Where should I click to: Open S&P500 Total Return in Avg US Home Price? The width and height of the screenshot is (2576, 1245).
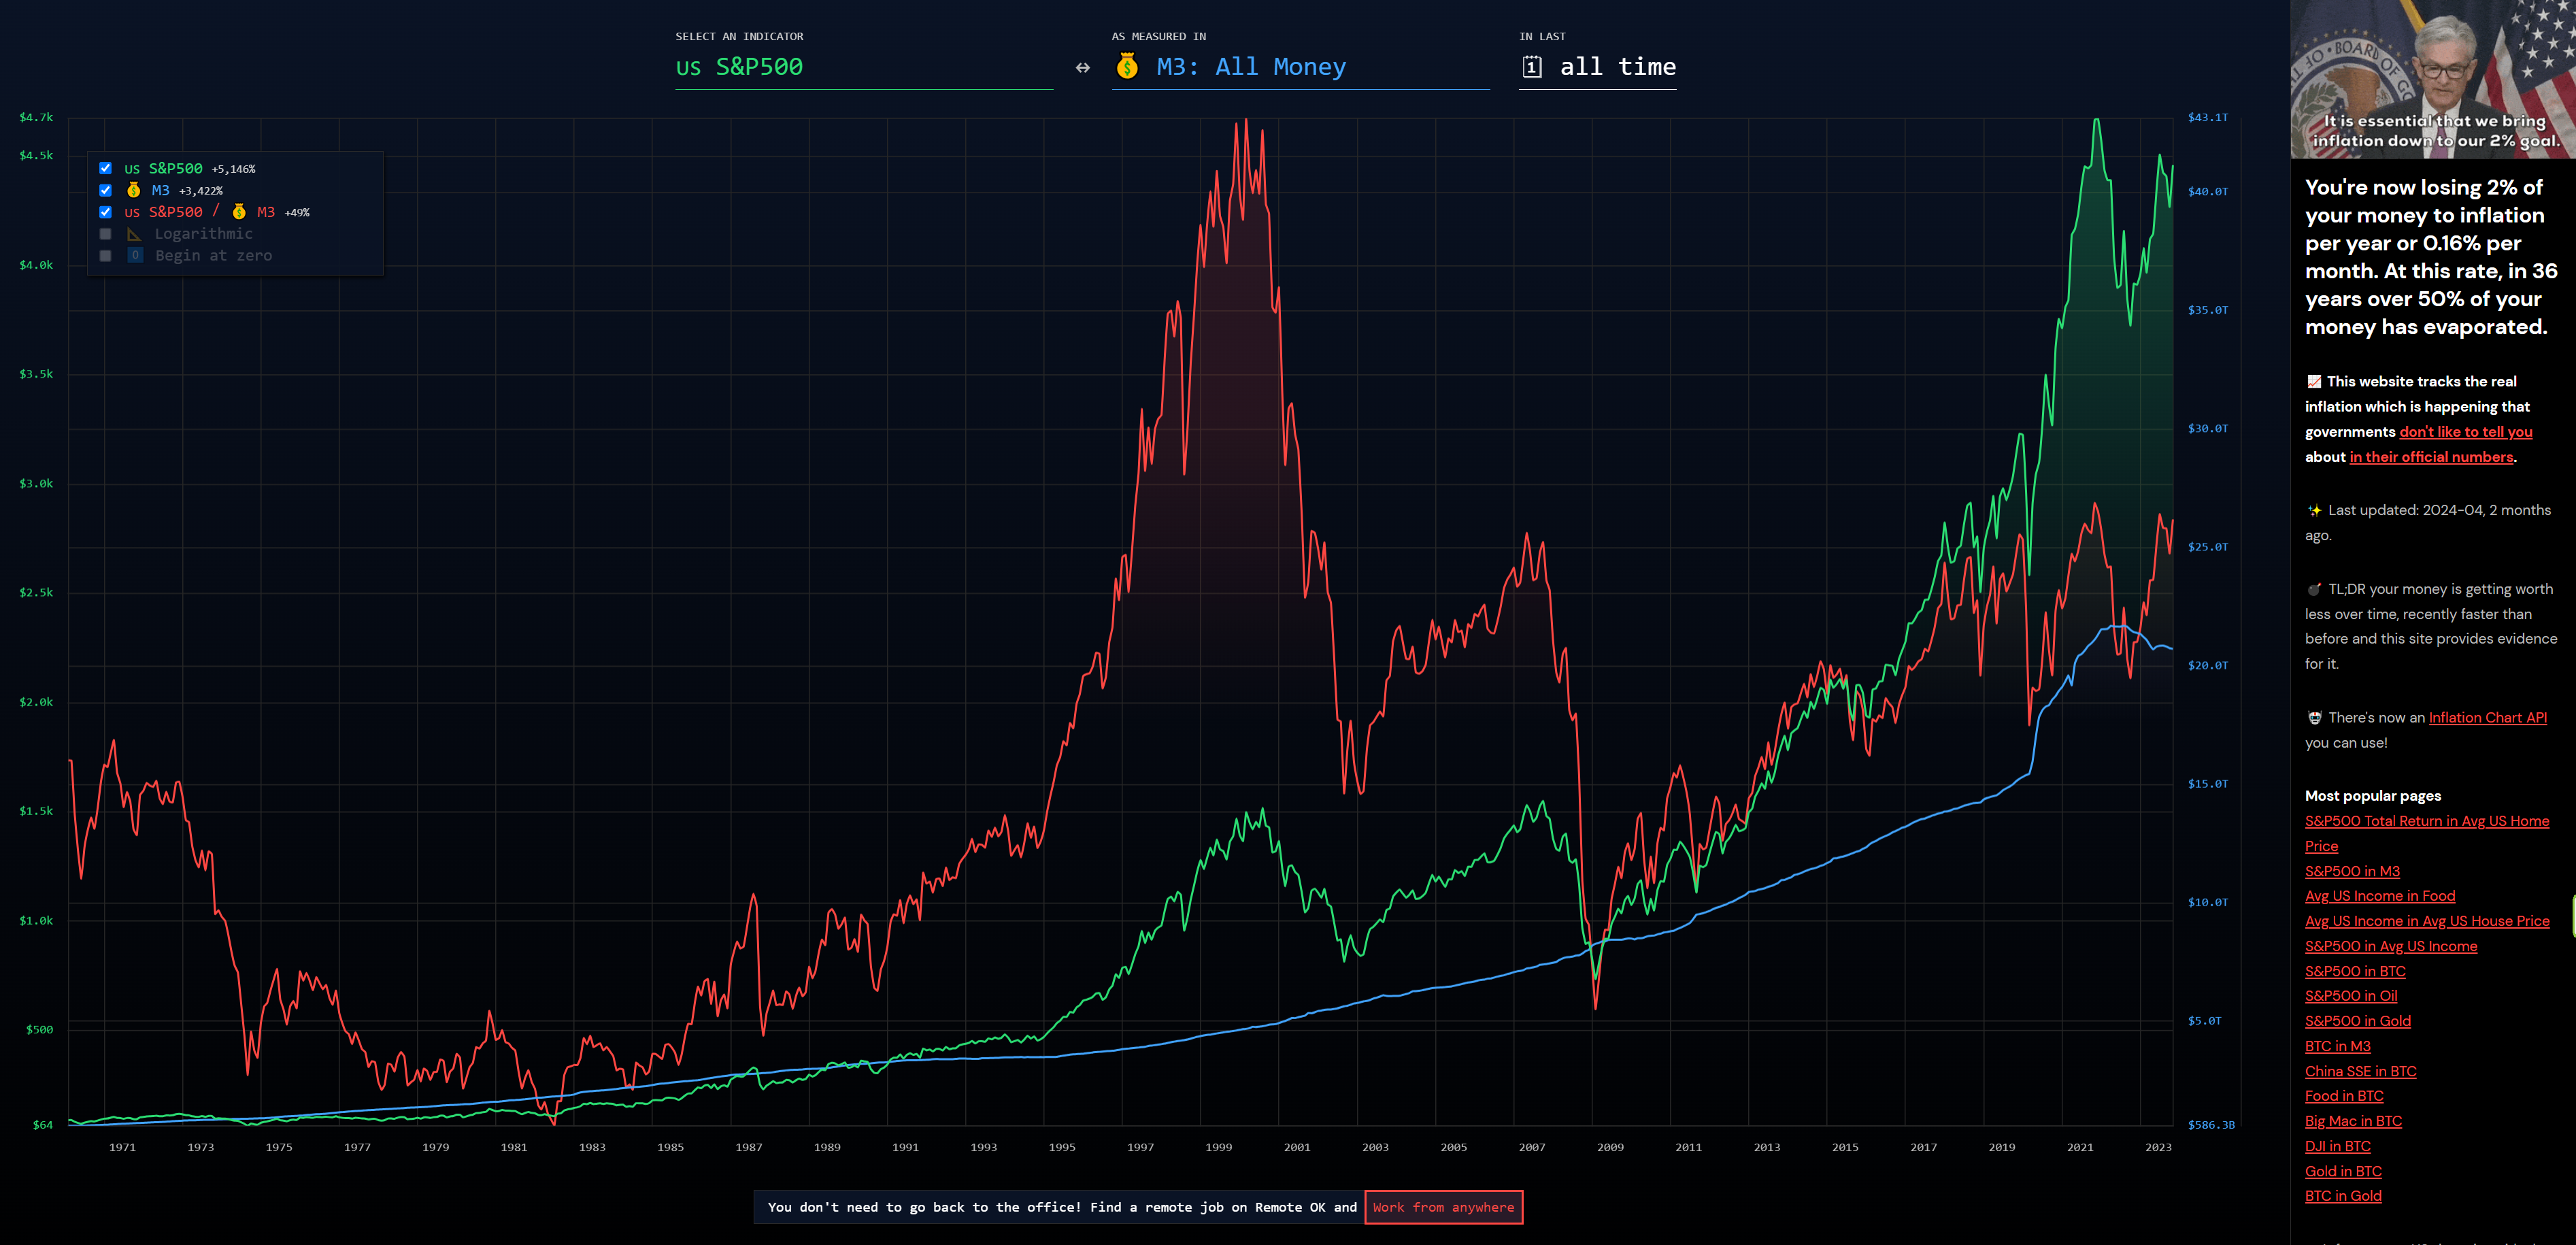click(x=2426, y=834)
